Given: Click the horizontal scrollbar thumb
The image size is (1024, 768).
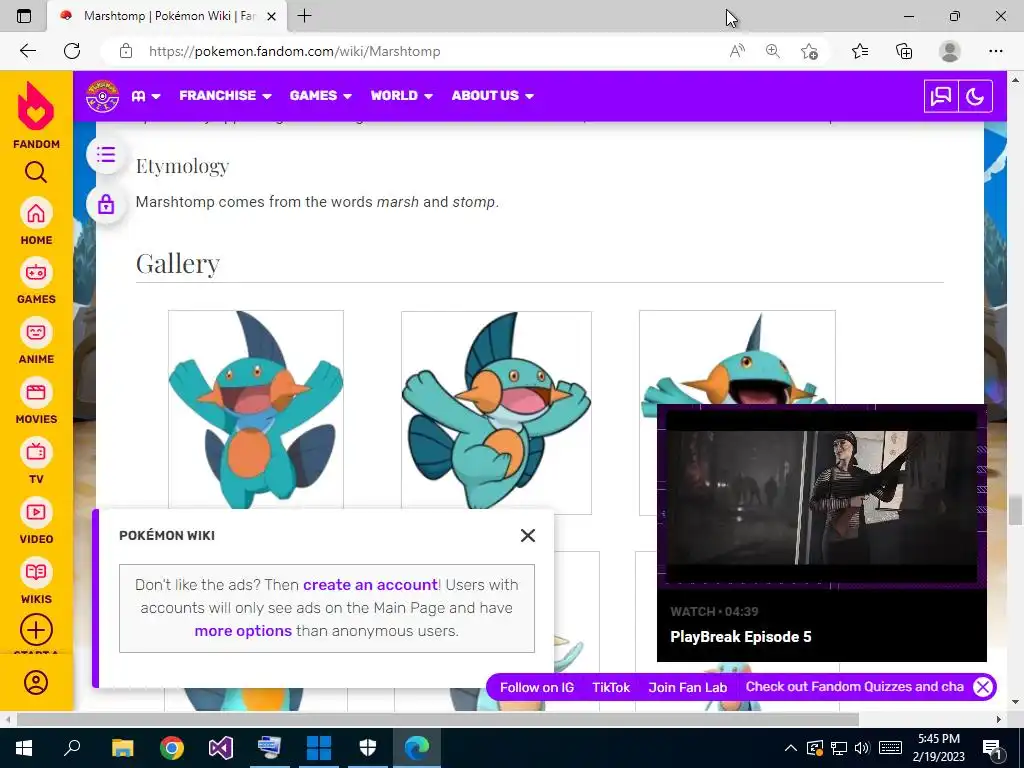Looking at the screenshot, I should [x=438, y=719].
